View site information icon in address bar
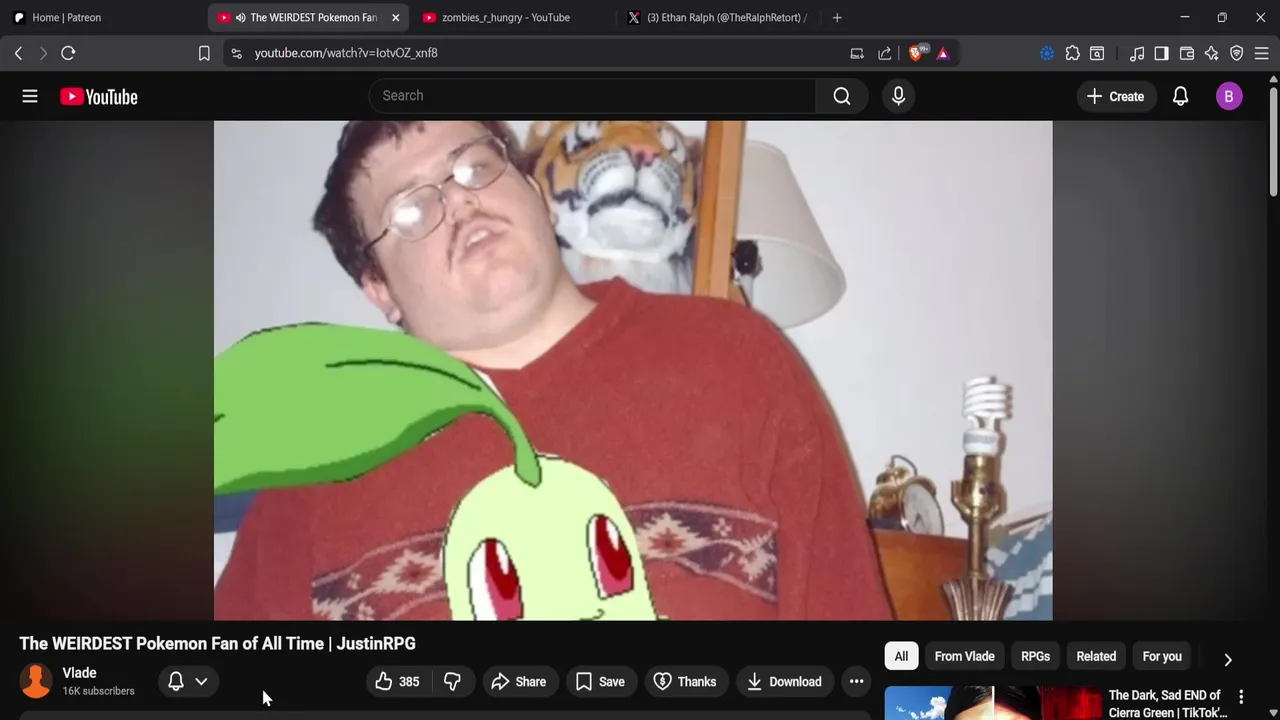This screenshot has width=1280, height=720. [x=236, y=53]
